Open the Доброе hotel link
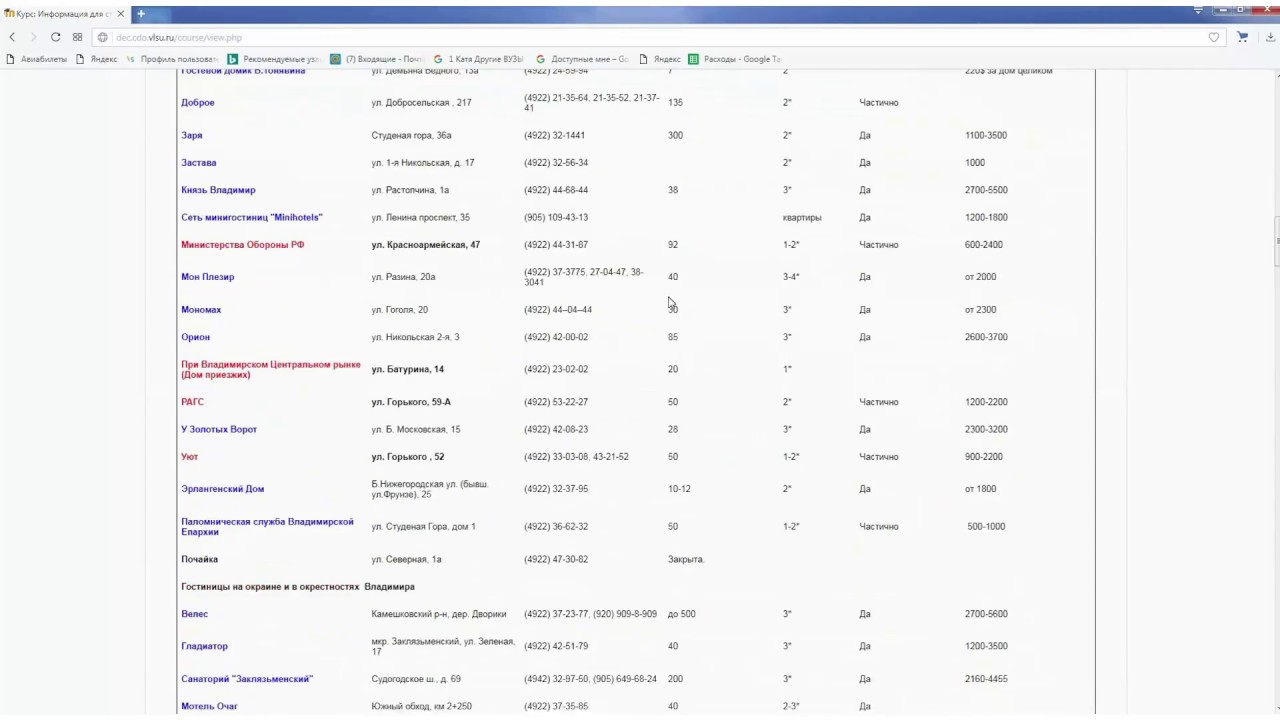This screenshot has height=720, width=1280. tap(197, 102)
